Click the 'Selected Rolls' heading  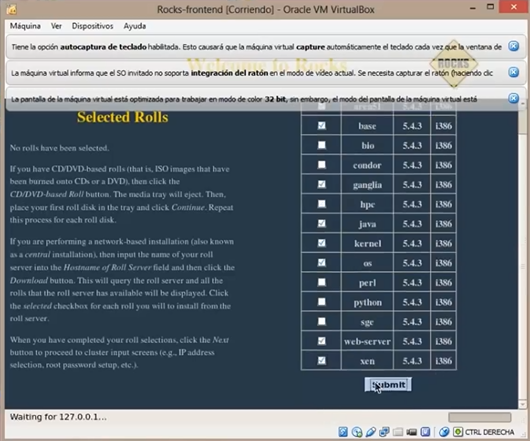point(122,117)
